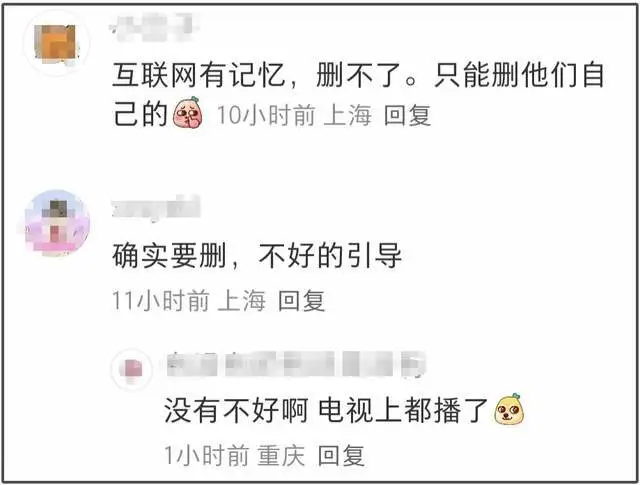
Task: Click the pink shushing emoji in first comment
Action: pyautogui.click(x=188, y=113)
